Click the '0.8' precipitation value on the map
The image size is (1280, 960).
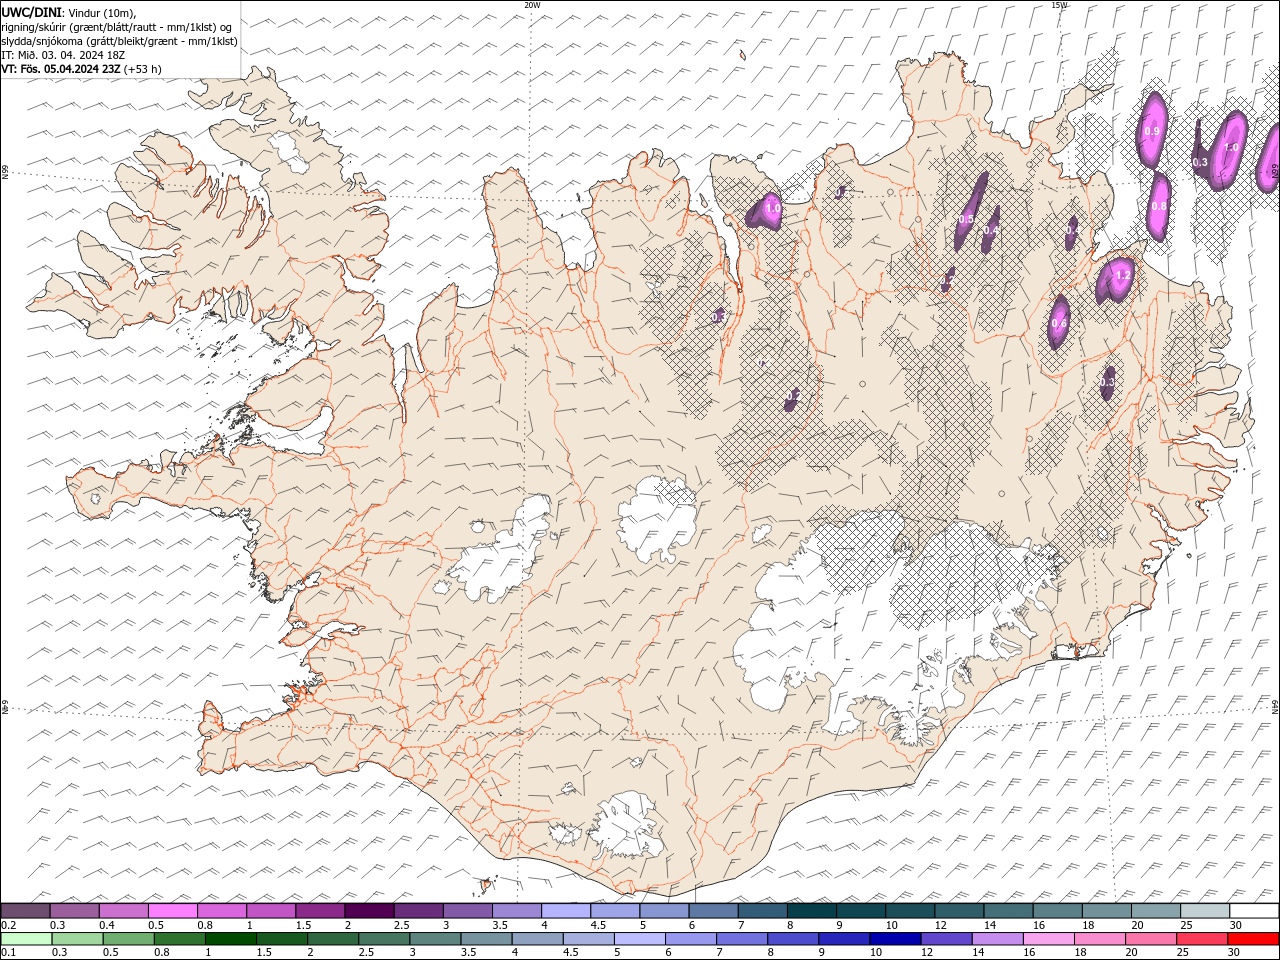(x=1159, y=206)
